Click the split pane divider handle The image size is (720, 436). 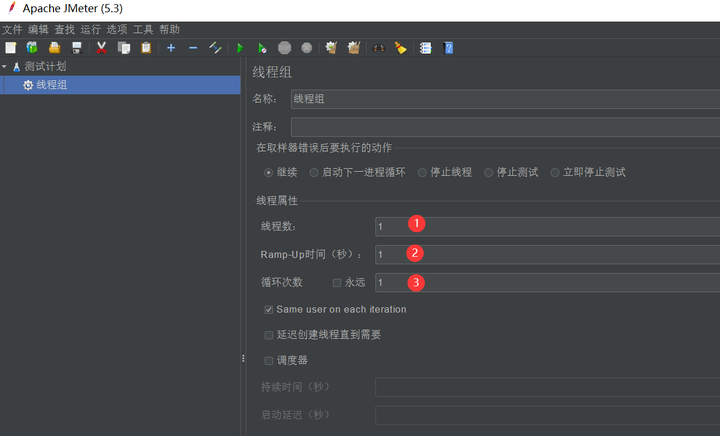tap(243, 358)
